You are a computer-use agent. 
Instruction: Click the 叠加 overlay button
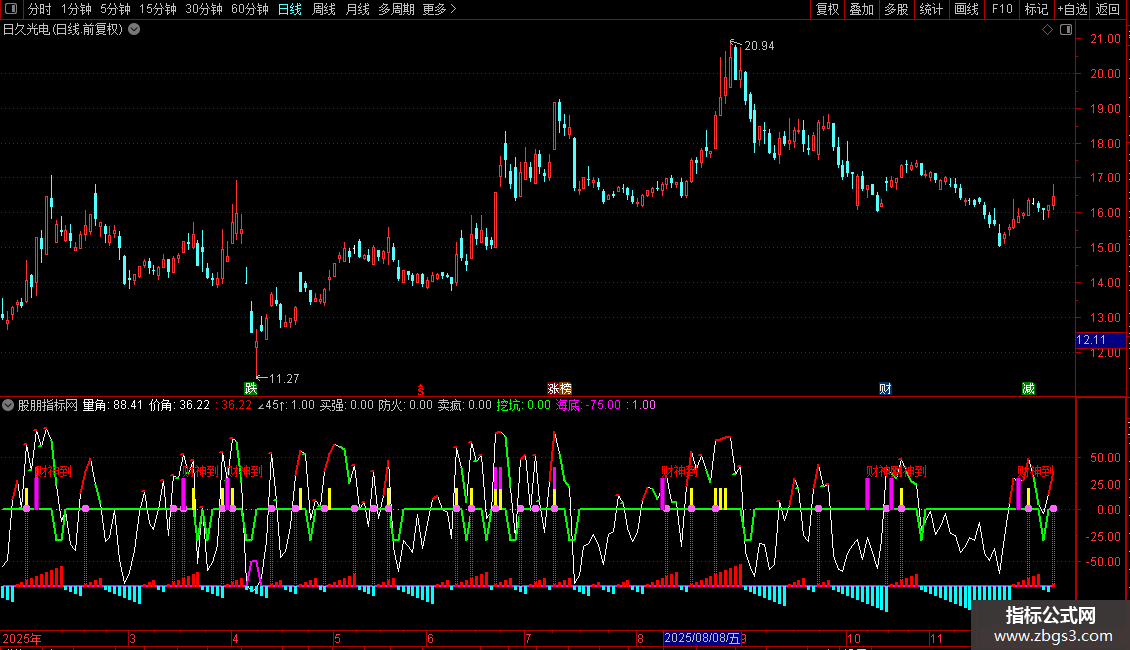(x=861, y=9)
